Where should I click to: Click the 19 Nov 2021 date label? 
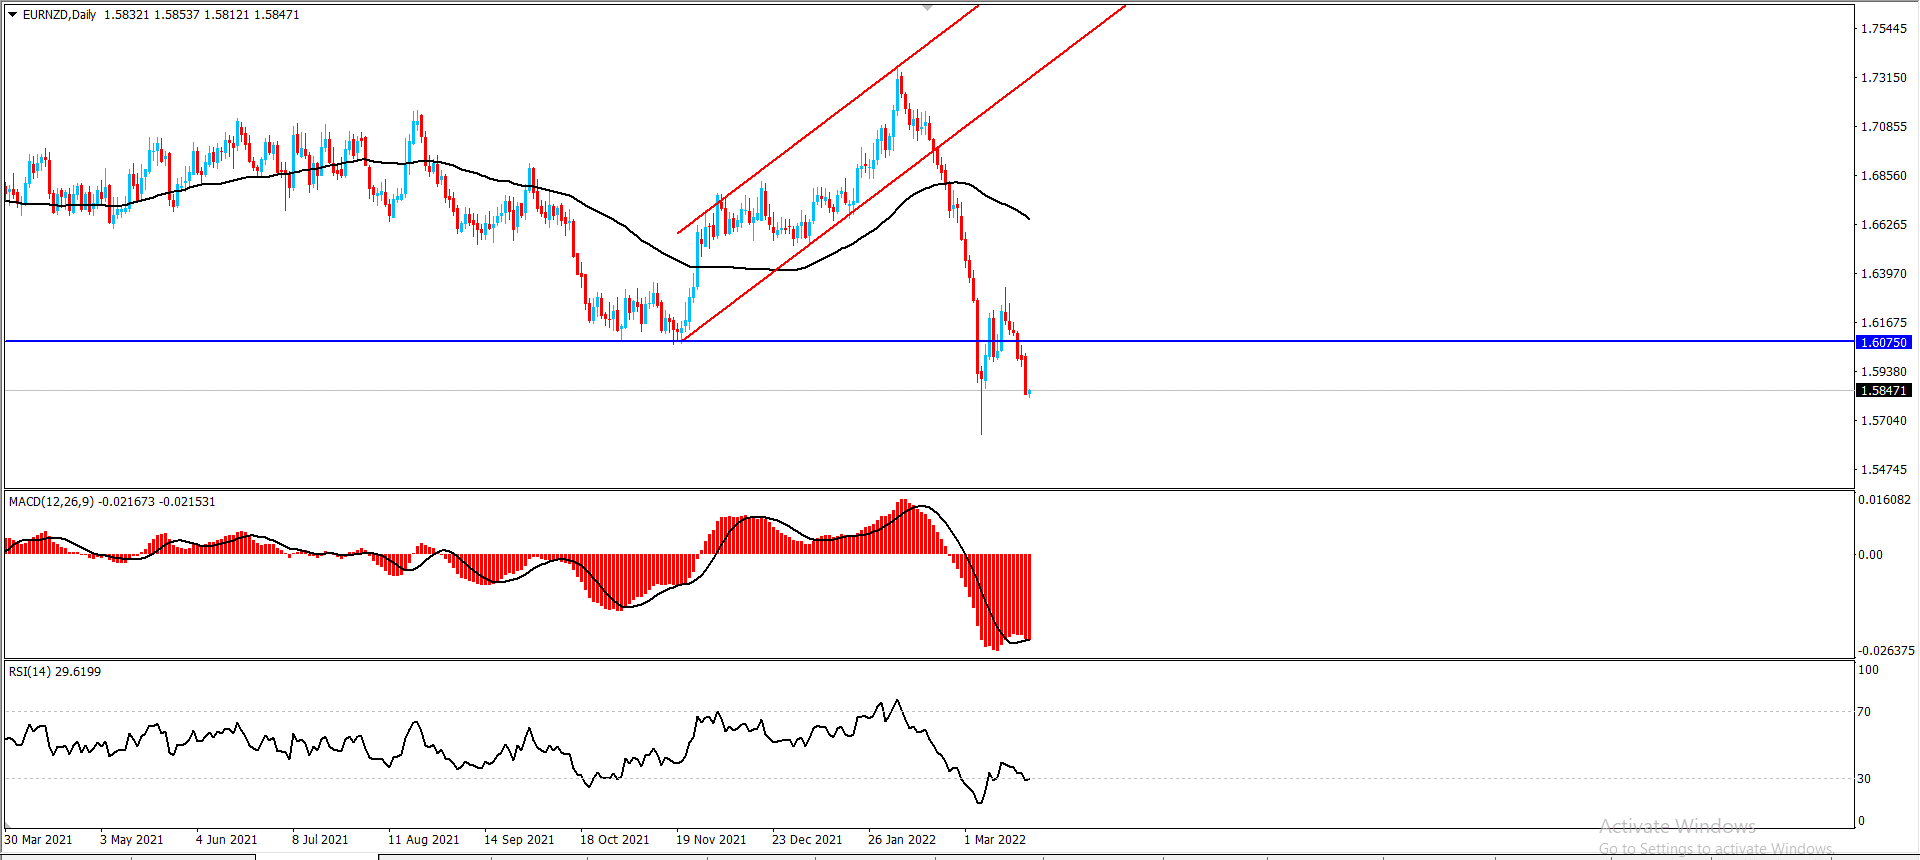click(711, 840)
